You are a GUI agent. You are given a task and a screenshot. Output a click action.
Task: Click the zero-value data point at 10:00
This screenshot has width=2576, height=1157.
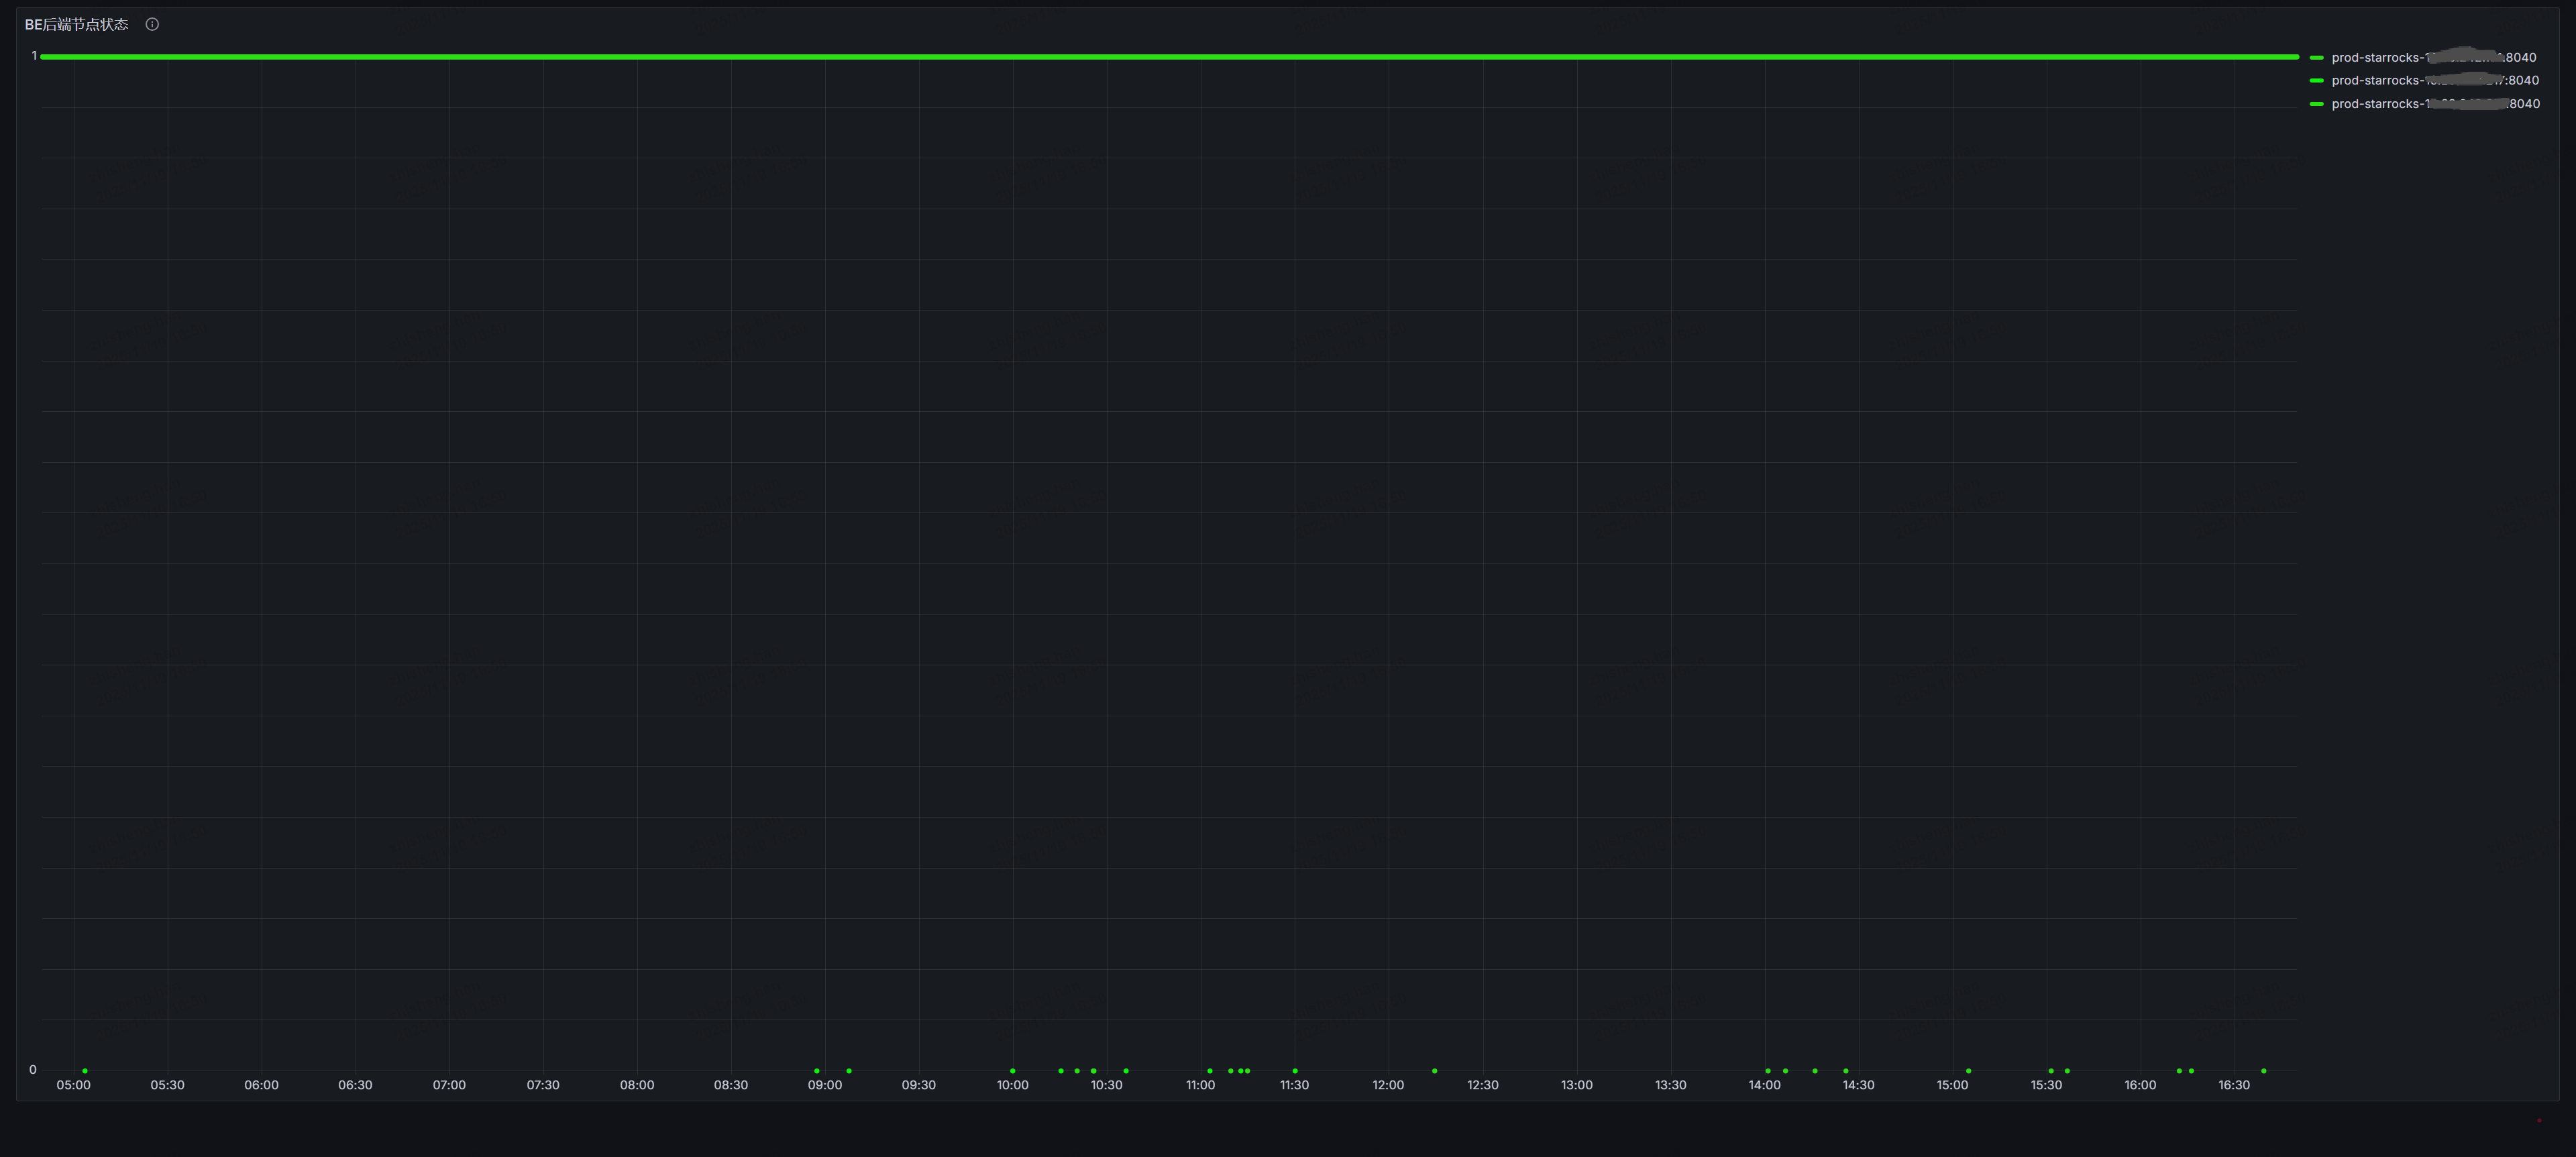1013,1071
